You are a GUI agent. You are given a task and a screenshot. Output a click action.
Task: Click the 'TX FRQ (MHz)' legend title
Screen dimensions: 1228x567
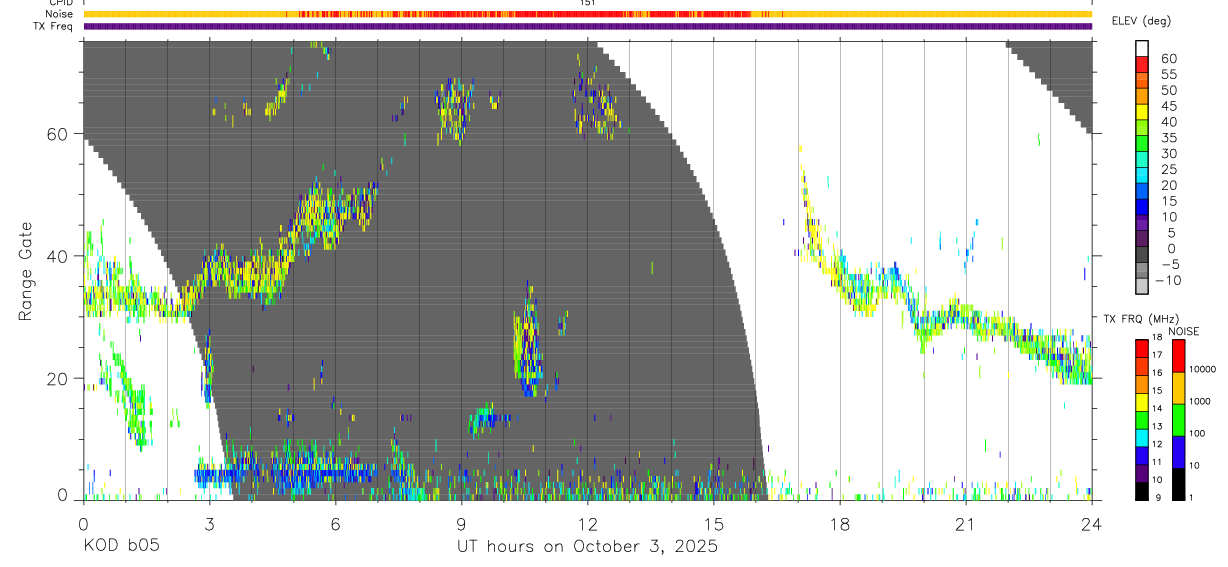coord(1141,318)
